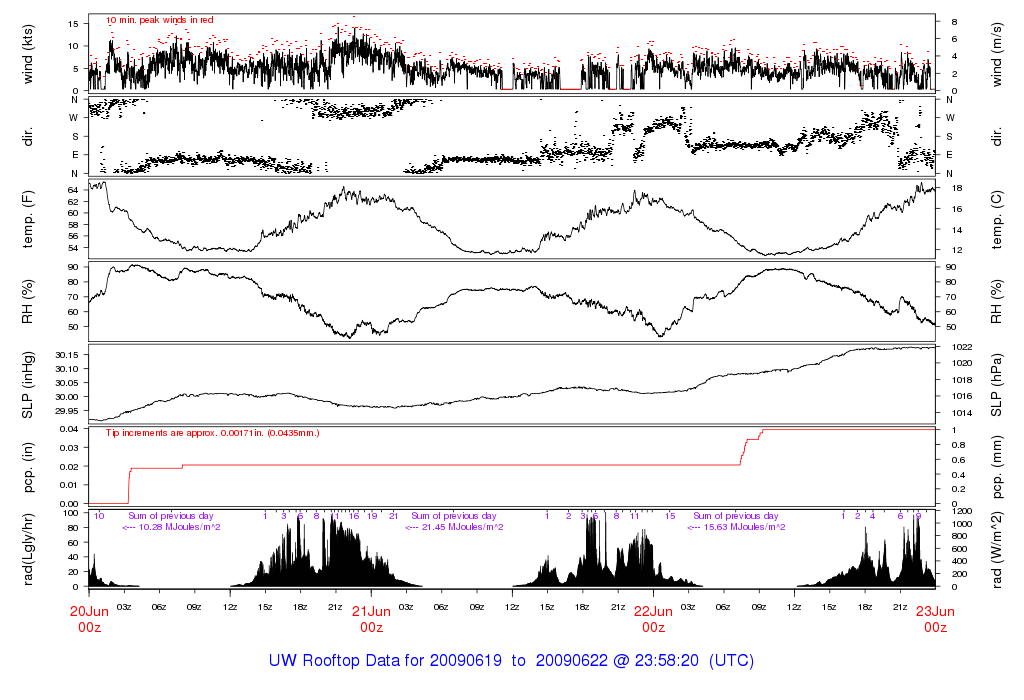The height and width of the screenshot is (700, 1024).
Task: Click the red '21Jun' date label
Action: pyautogui.click(x=372, y=612)
